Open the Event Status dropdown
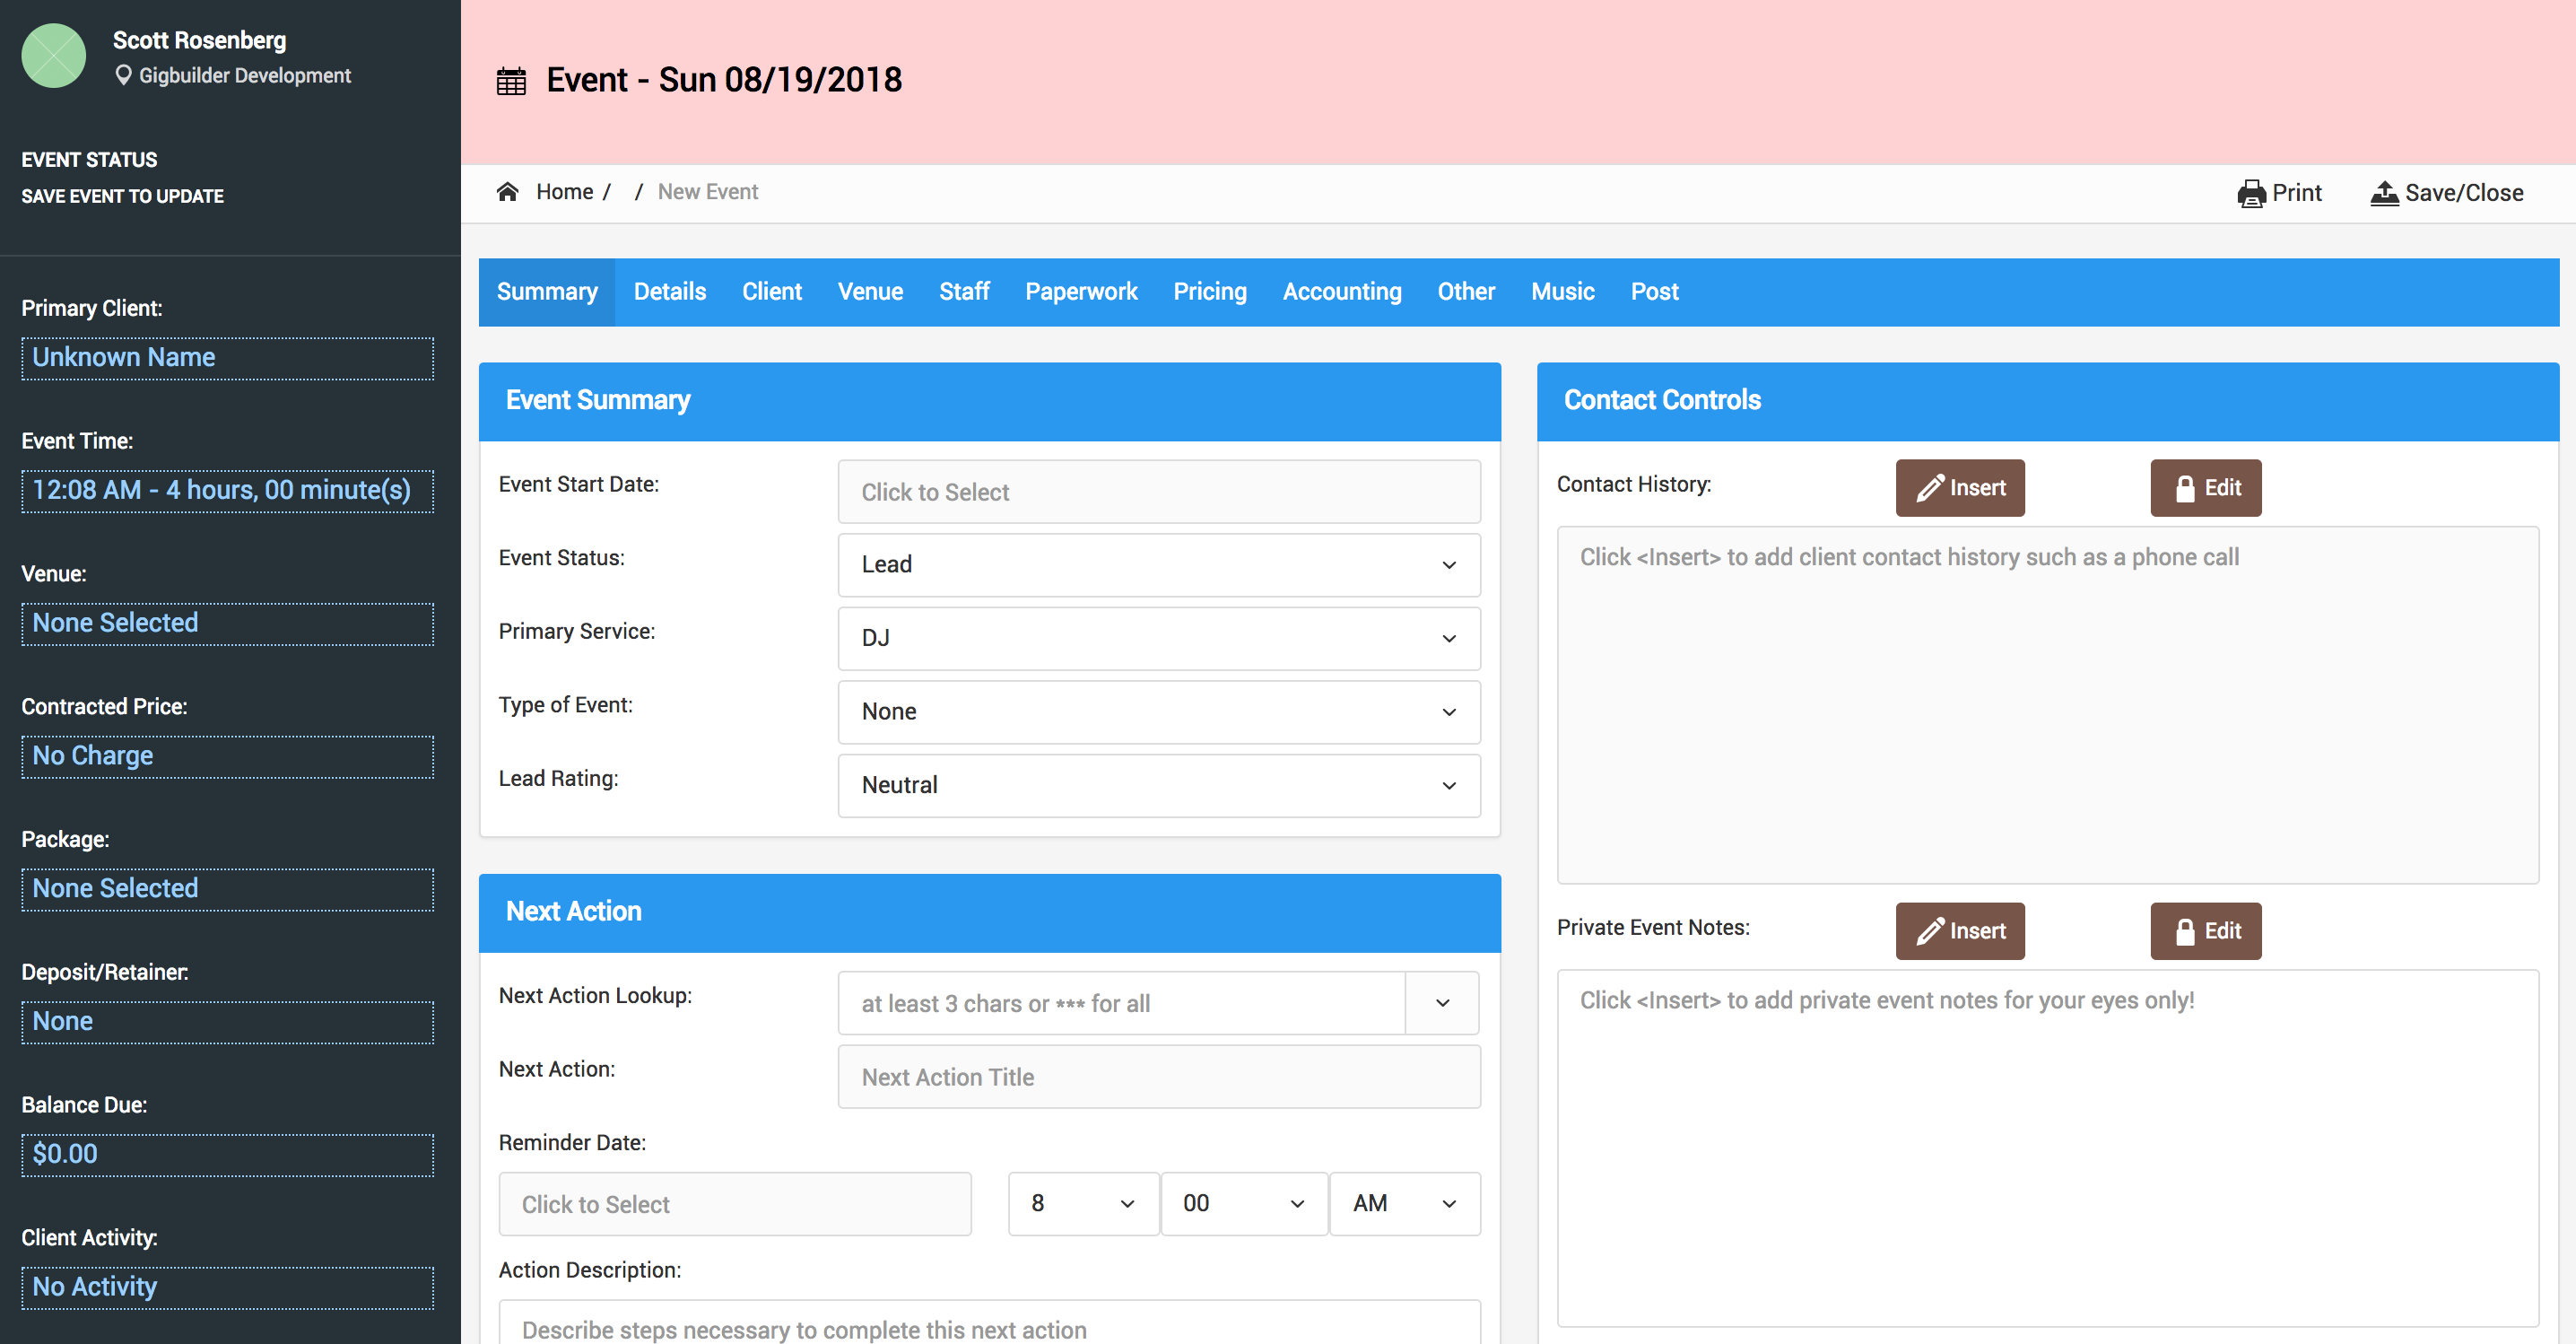This screenshot has height=1344, width=2576. pos(1158,565)
